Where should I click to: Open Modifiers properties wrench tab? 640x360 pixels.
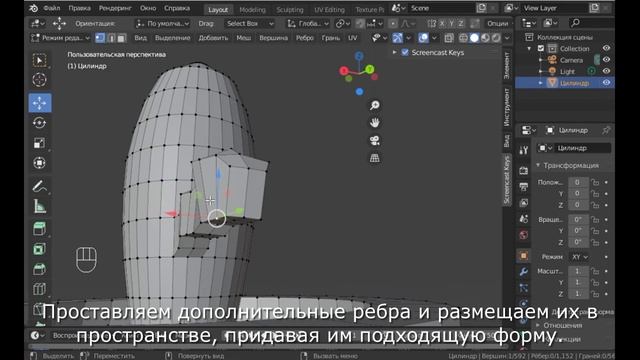click(x=524, y=272)
